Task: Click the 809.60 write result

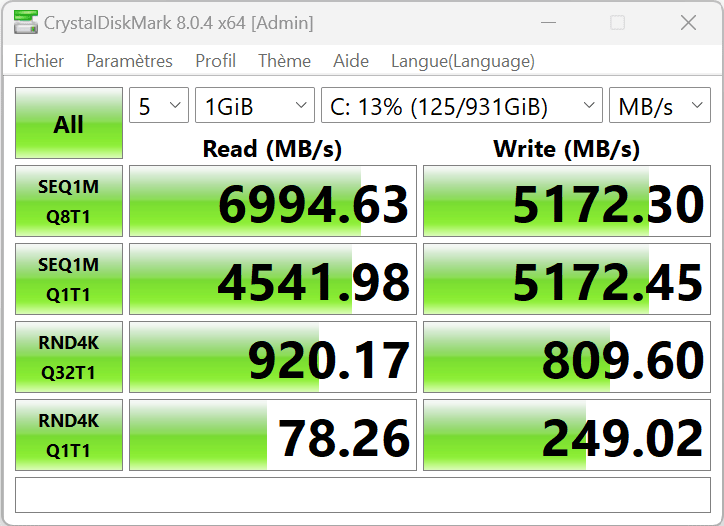Action: click(567, 357)
